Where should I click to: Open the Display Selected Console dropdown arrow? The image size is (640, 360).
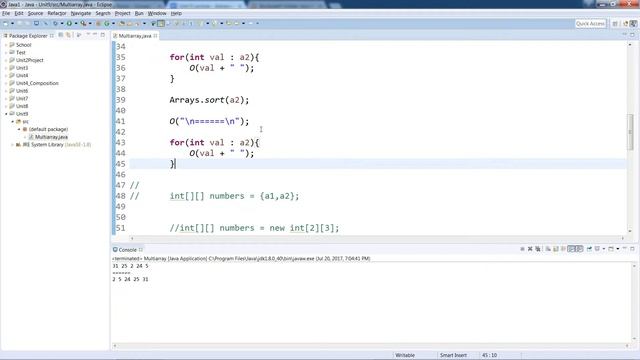[x=604, y=249]
